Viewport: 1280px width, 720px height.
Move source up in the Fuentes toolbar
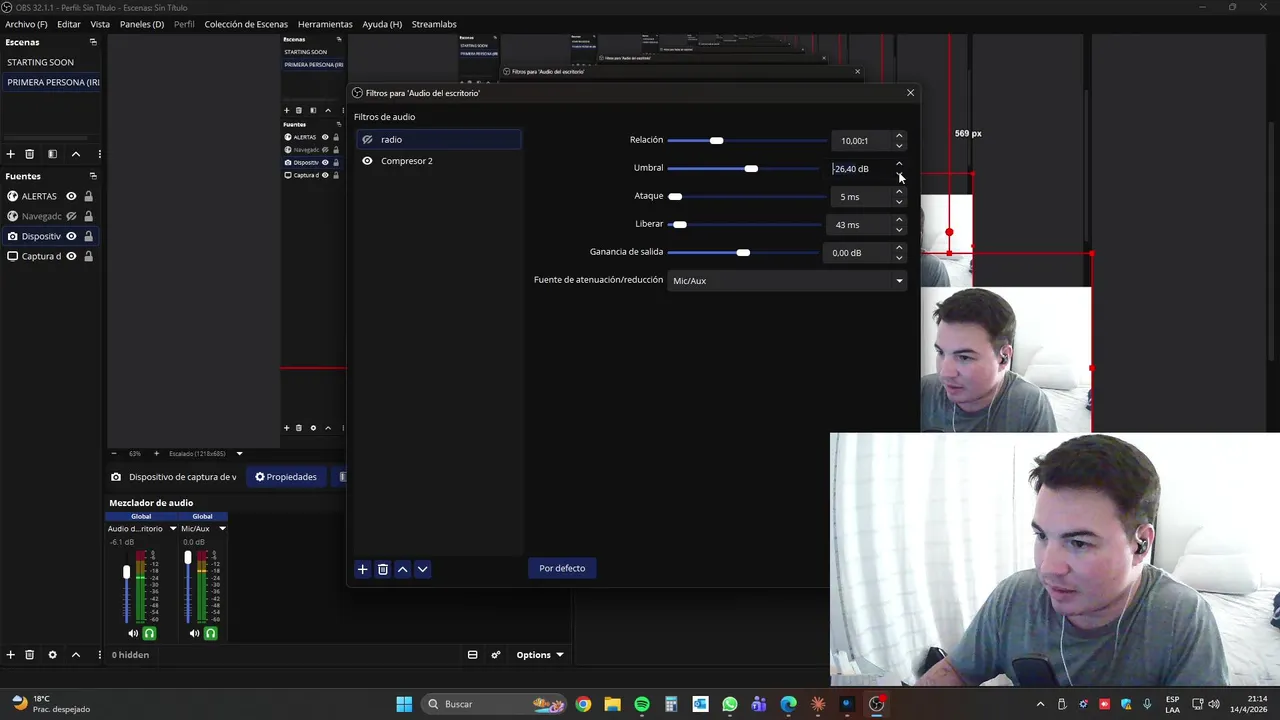tap(75, 655)
